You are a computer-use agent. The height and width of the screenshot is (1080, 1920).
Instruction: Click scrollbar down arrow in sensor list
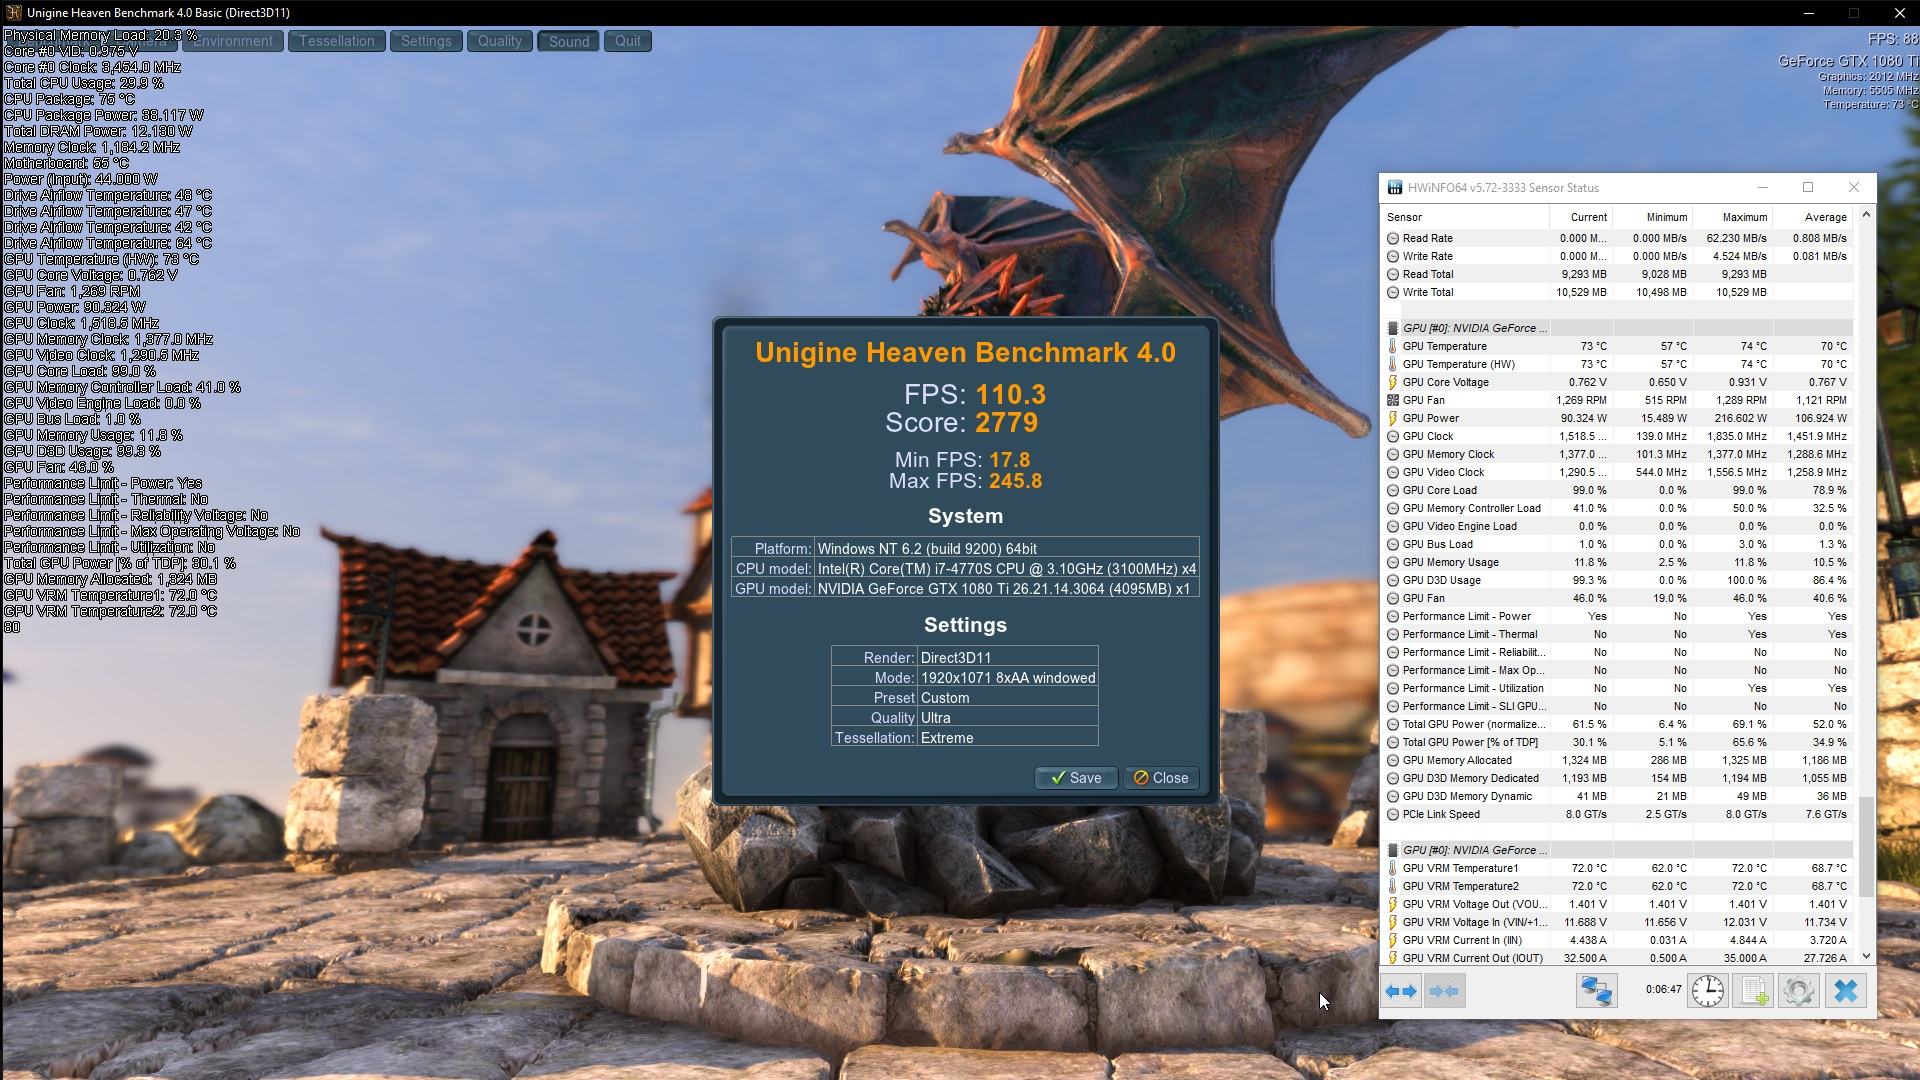click(x=1865, y=956)
